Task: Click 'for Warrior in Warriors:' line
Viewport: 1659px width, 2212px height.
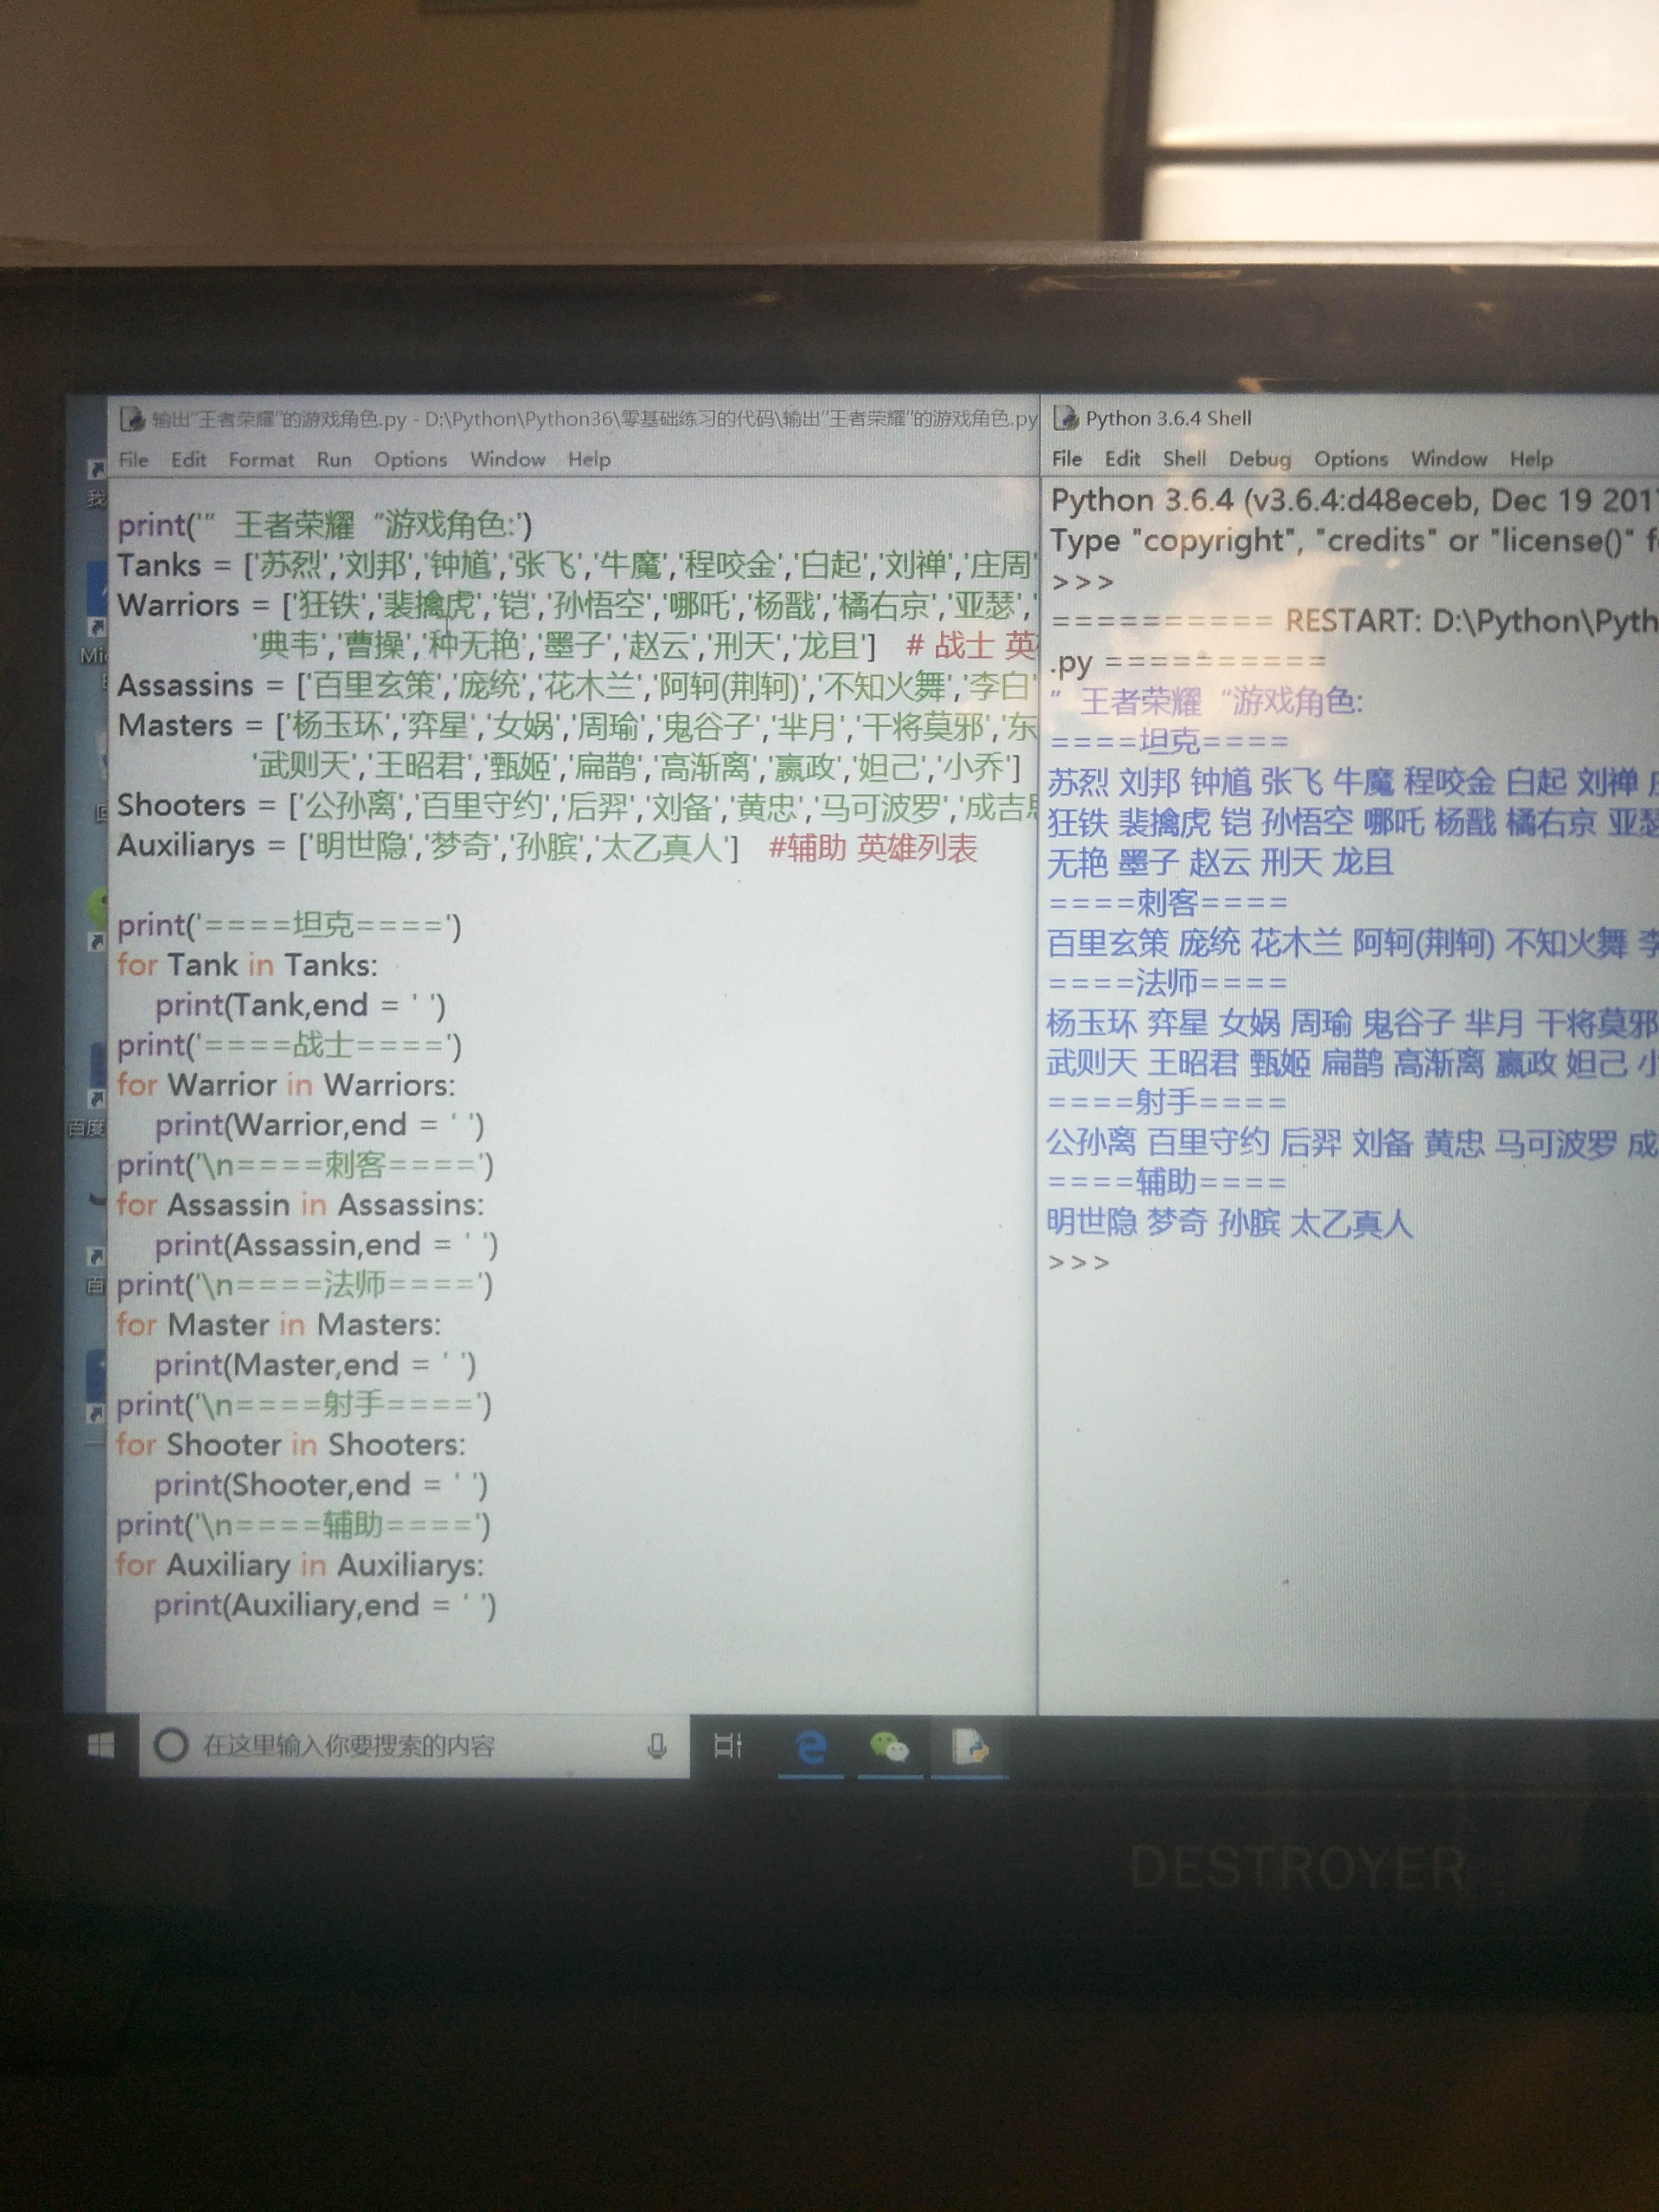Action: click(286, 1085)
